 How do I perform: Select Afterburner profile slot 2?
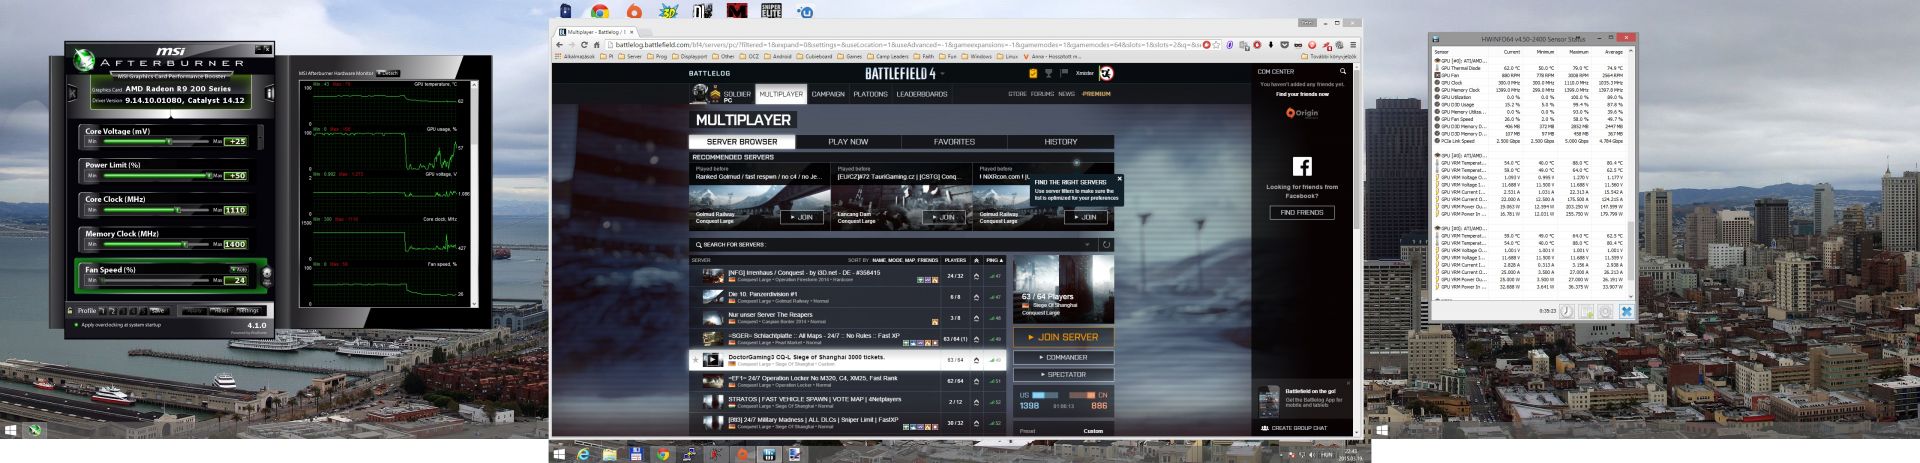point(114,310)
